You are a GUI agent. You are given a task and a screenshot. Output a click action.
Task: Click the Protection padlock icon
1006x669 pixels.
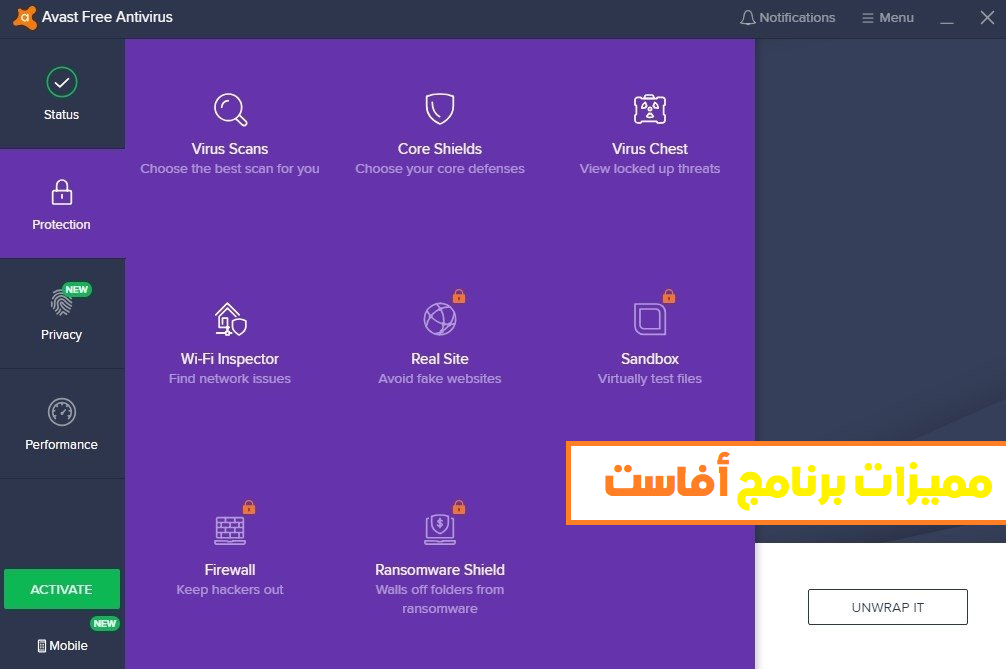(62, 192)
